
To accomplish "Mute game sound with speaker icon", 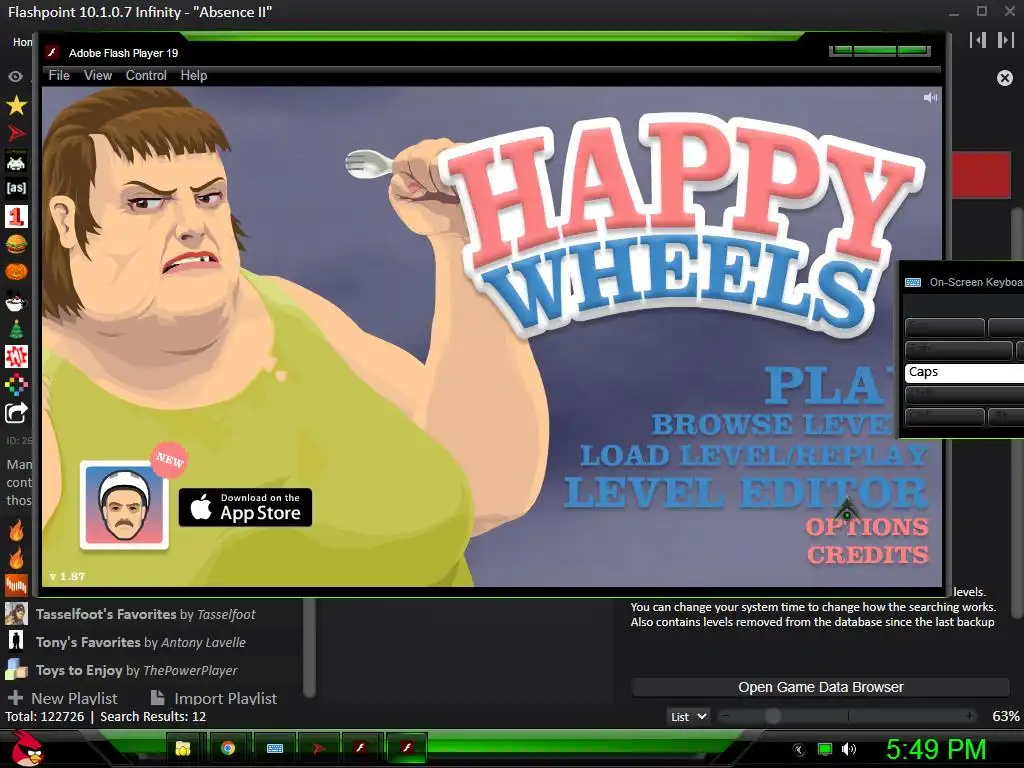I will point(930,97).
